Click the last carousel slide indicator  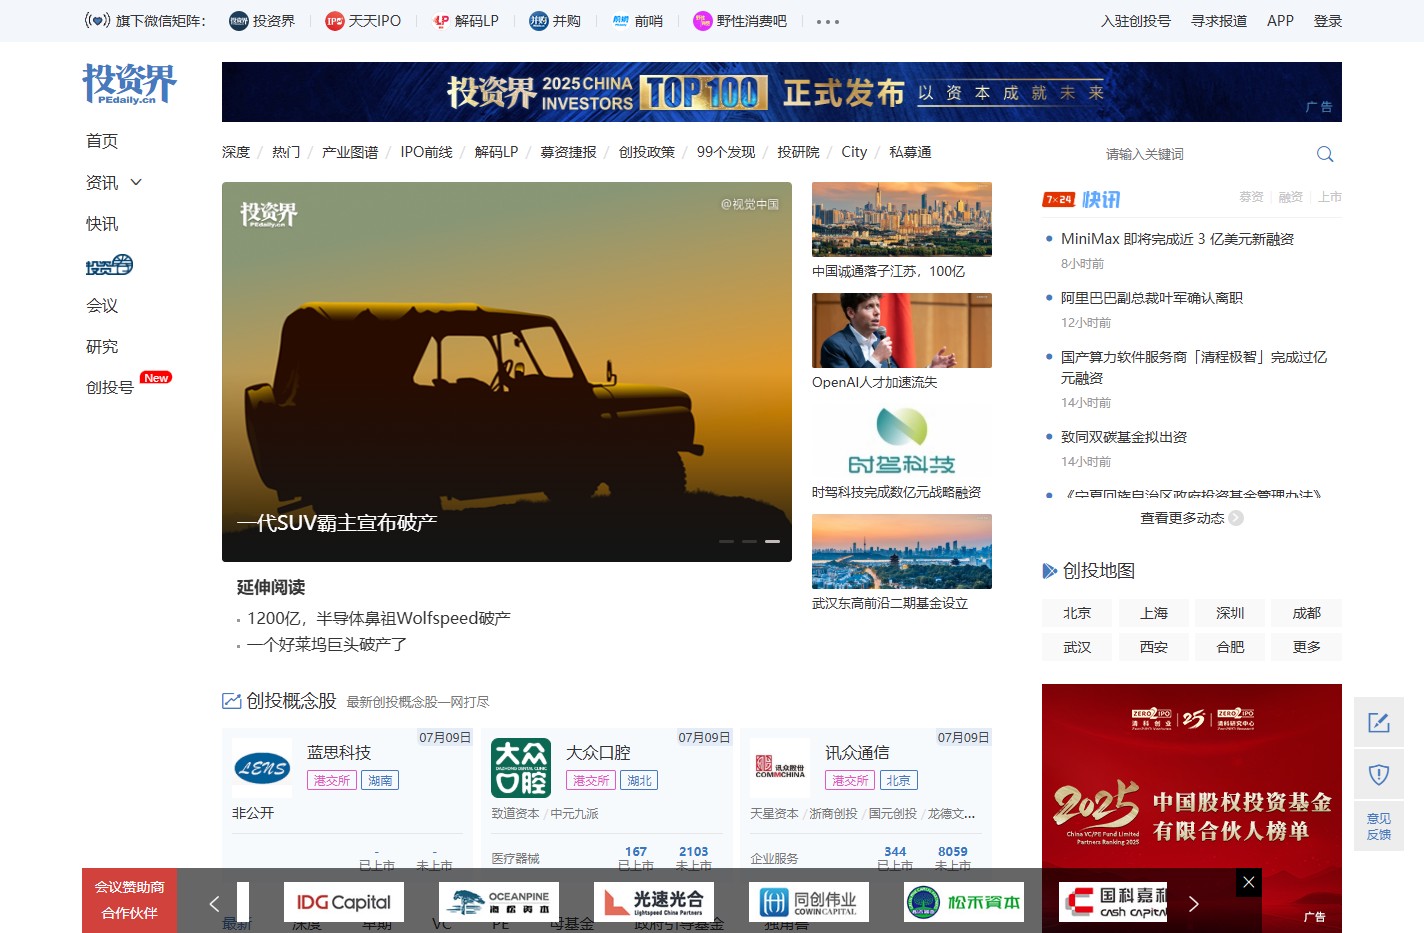tap(772, 541)
